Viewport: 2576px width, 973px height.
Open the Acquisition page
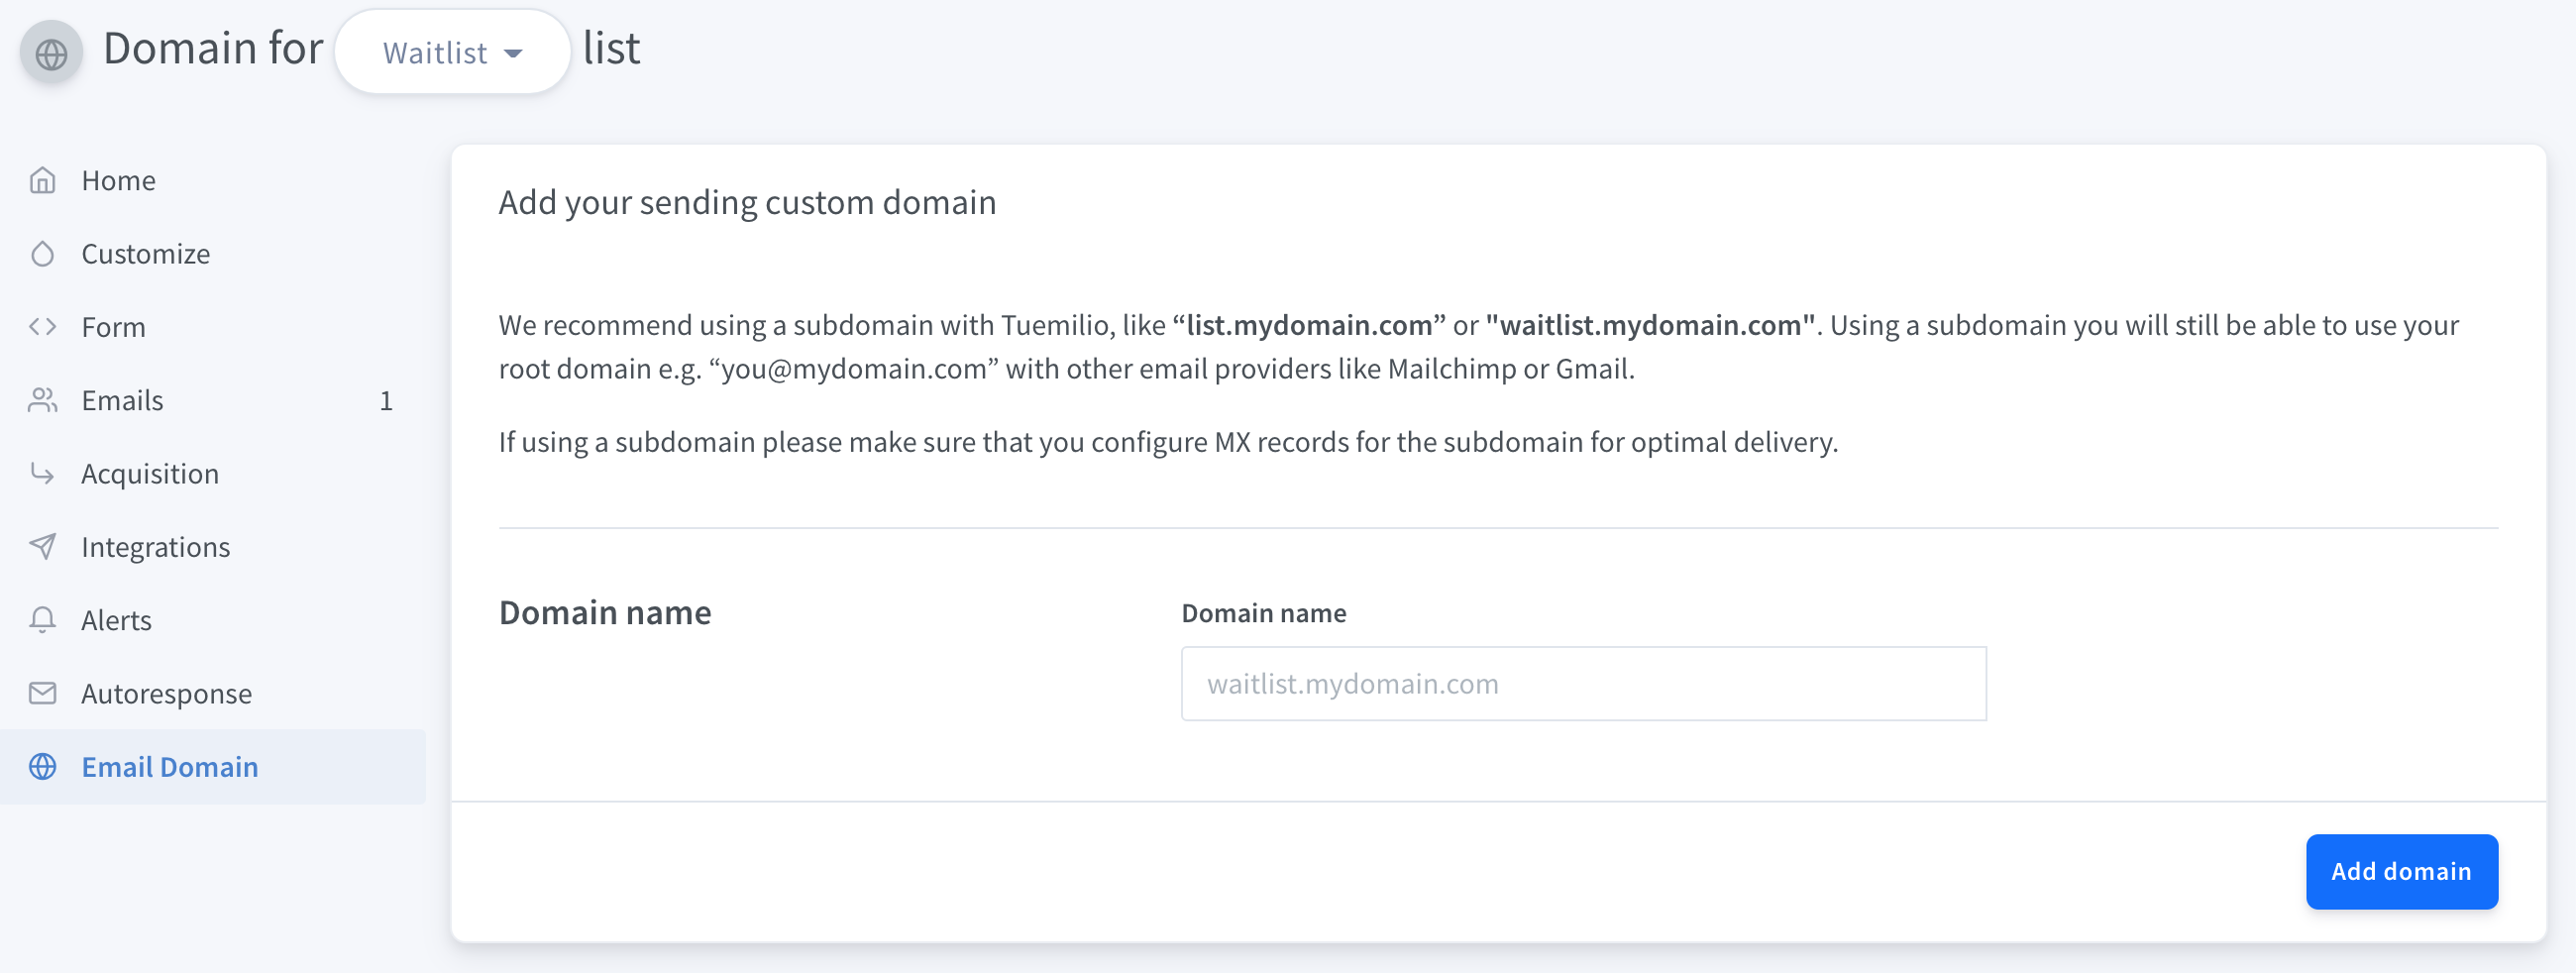click(x=150, y=473)
